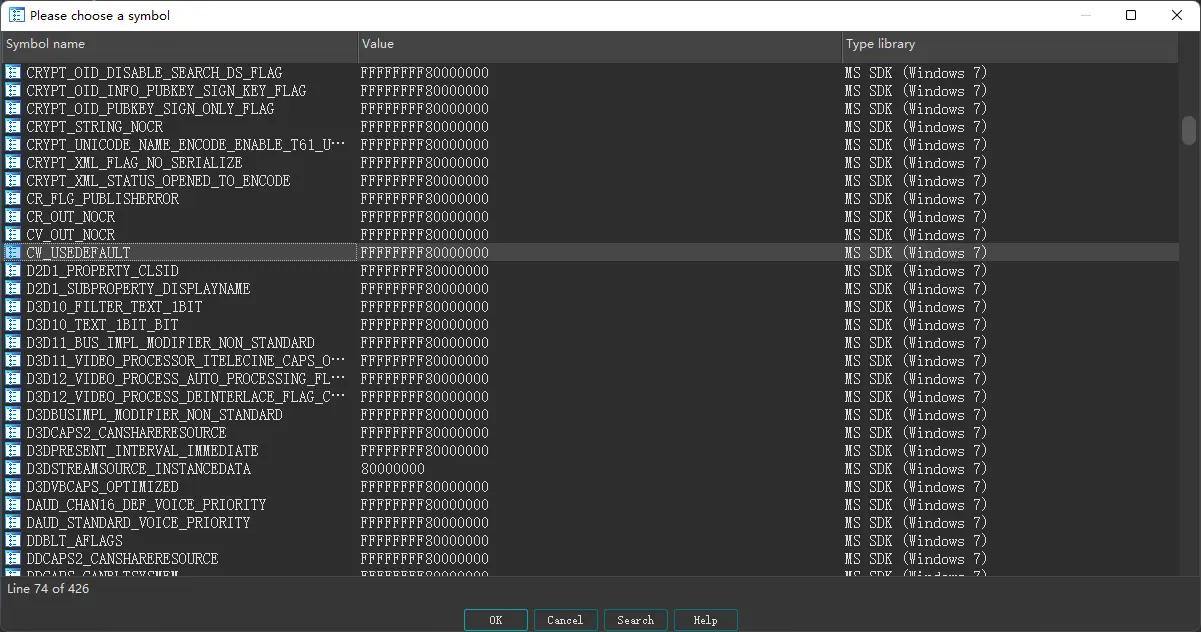Select D3D12_VIDEO_PROCESS_DEINTERLACE_FLAG_C… row name
The height and width of the screenshot is (632, 1201).
tap(186, 397)
